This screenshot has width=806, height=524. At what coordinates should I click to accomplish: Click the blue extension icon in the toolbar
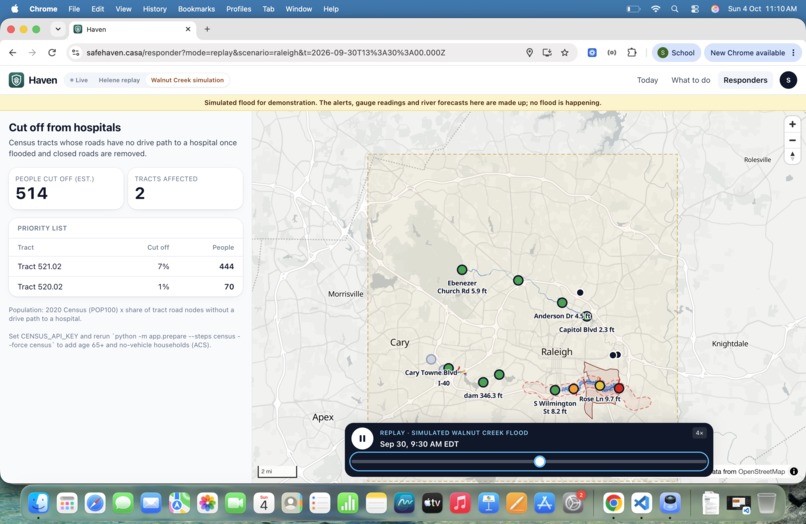pyautogui.click(x=592, y=52)
